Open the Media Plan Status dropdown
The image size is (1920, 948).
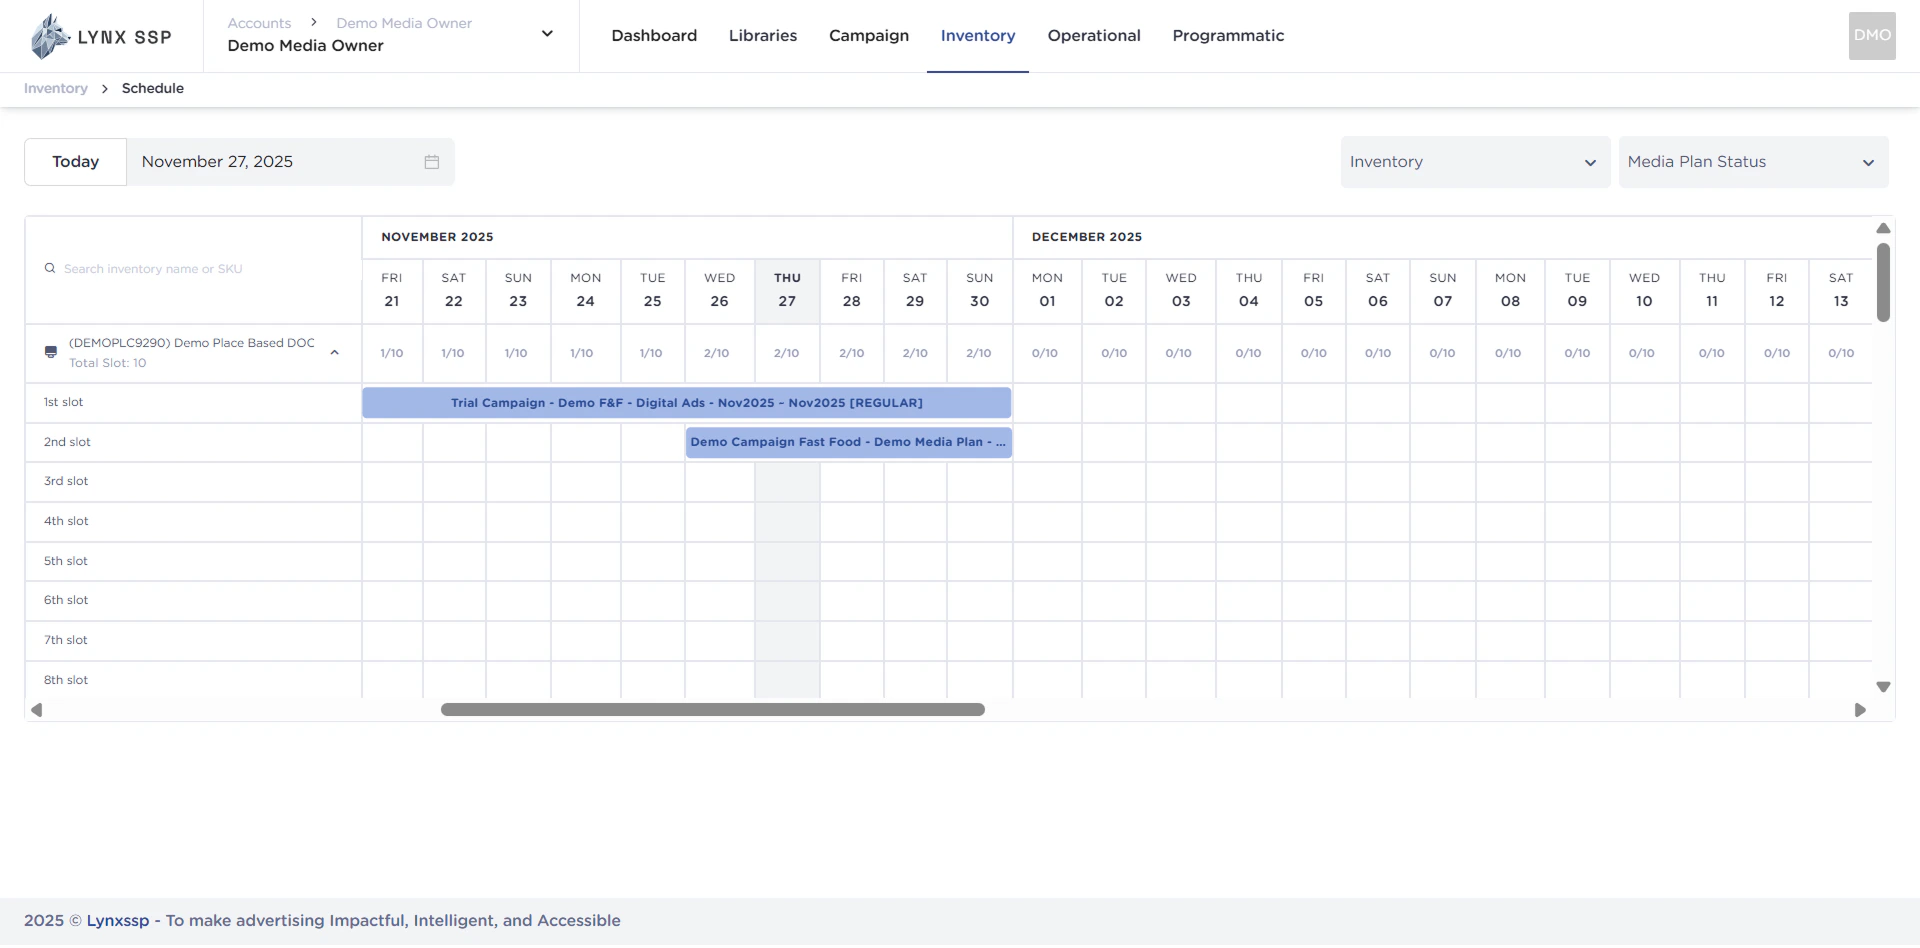coord(1753,161)
